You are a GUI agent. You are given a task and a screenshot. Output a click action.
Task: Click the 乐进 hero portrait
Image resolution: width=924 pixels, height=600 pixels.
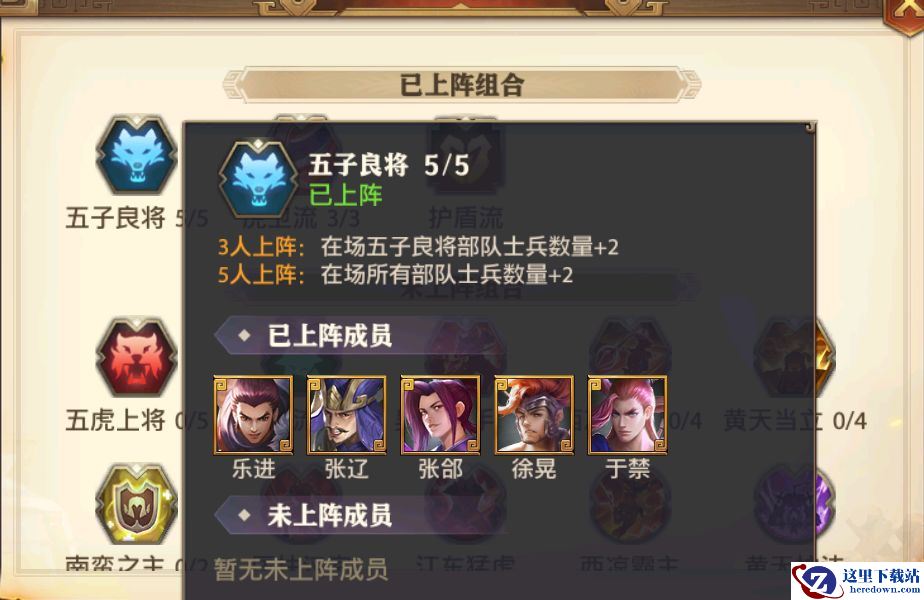point(253,415)
